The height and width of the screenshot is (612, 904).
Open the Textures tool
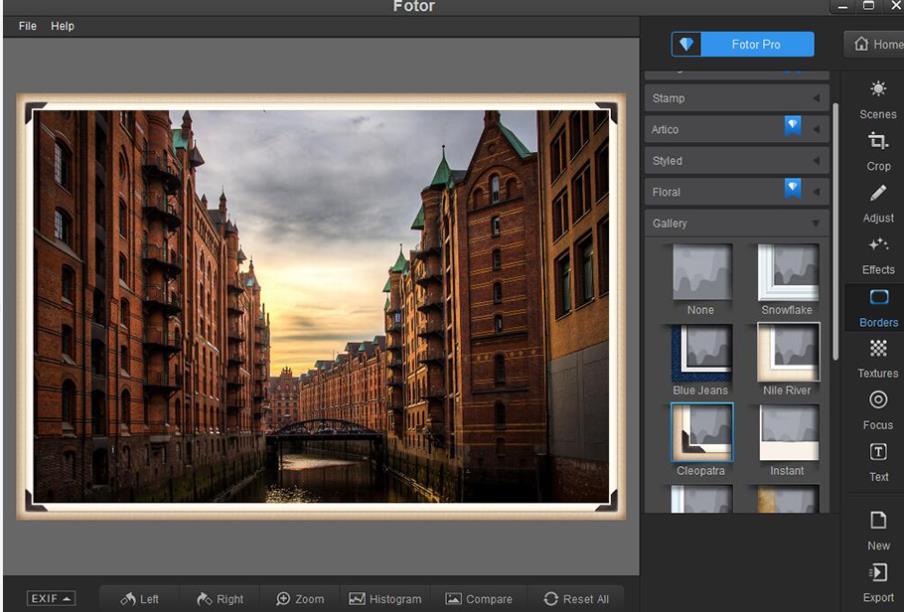click(877, 359)
